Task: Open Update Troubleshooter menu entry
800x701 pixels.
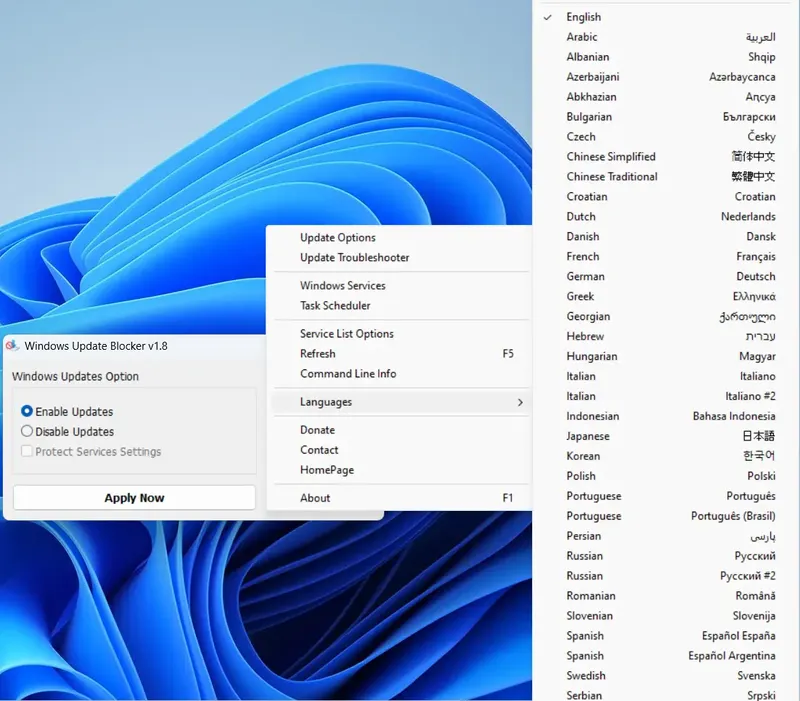Action: pos(401,257)
